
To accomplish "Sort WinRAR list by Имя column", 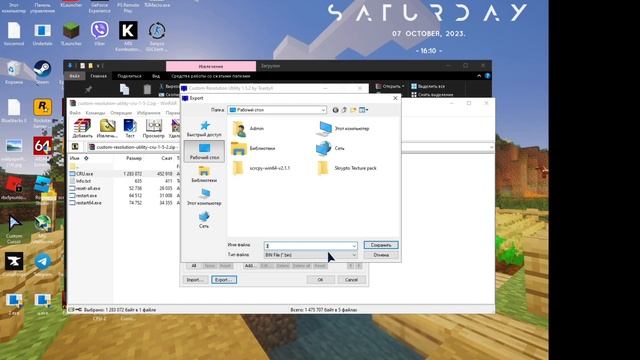I will point(74,158).
